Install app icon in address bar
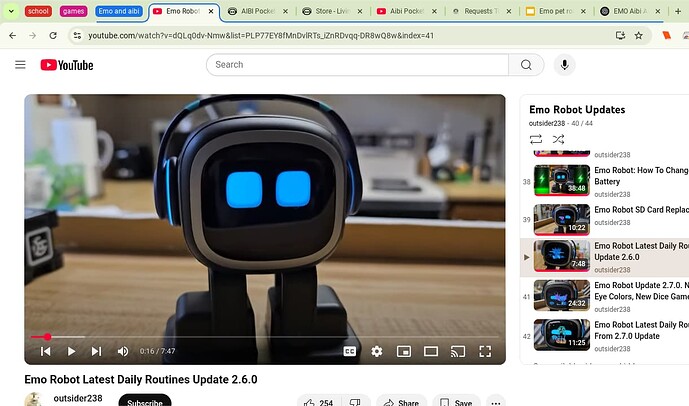Screen dimensions: 689x406 point(620,36)
